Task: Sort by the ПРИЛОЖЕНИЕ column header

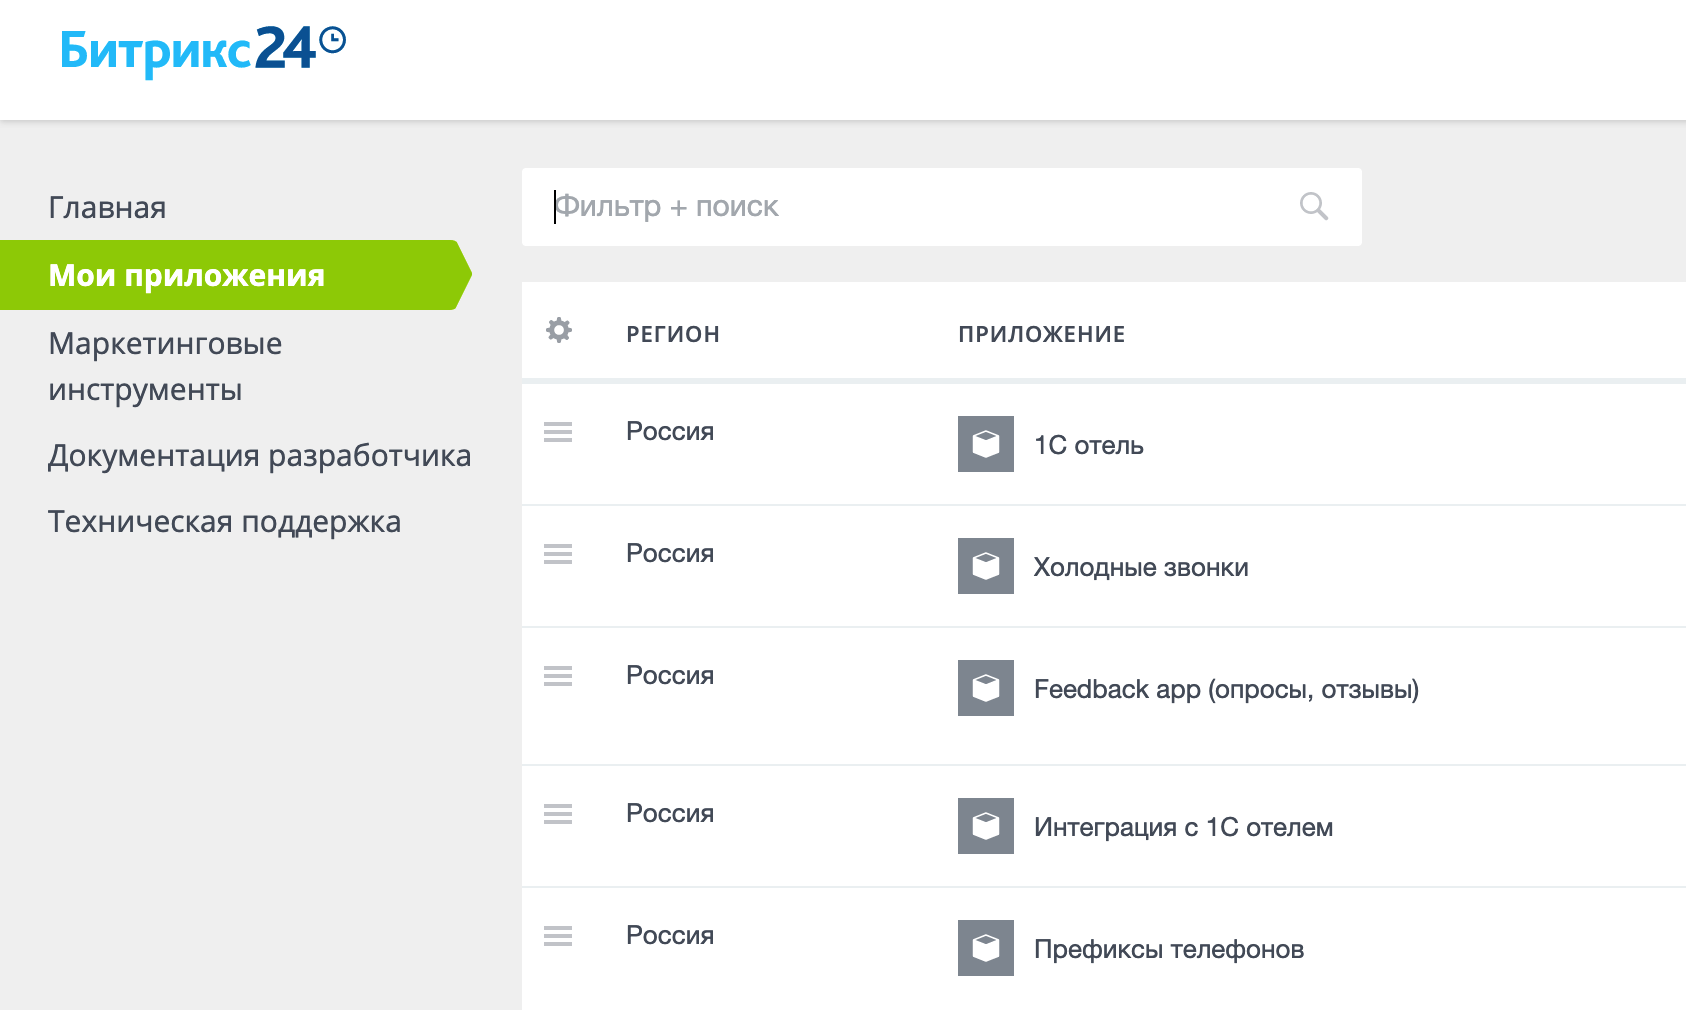Action: point(1042,334)
